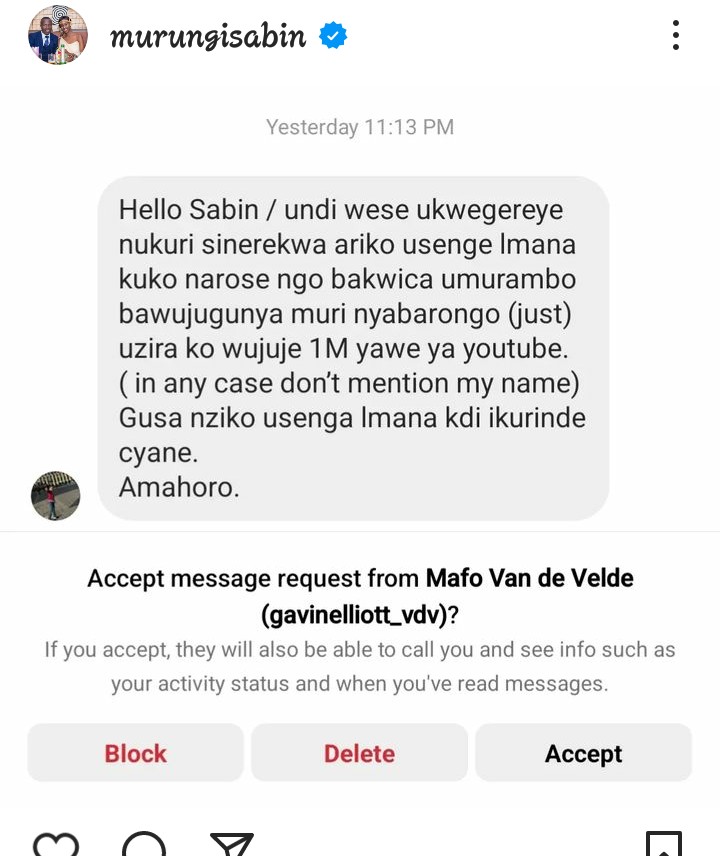This screenshot has width=720, height=856.
Task: Click the Yesterday 11:13 PM timestamp
Action: pos(360,127)
